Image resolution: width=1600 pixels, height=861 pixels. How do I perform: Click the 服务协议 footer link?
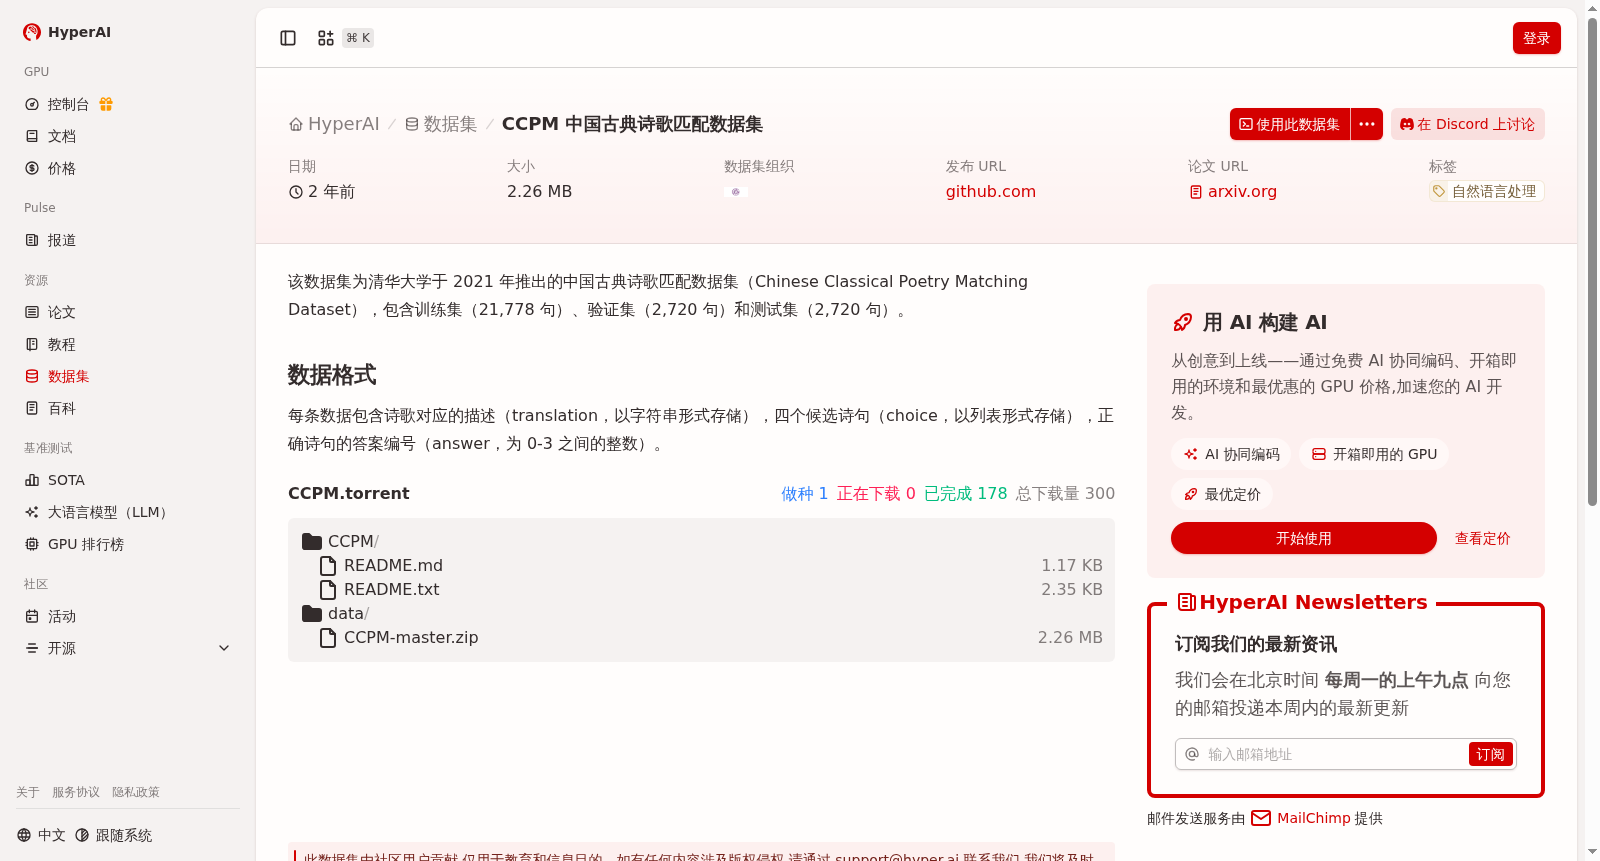(x=76, y=792)
